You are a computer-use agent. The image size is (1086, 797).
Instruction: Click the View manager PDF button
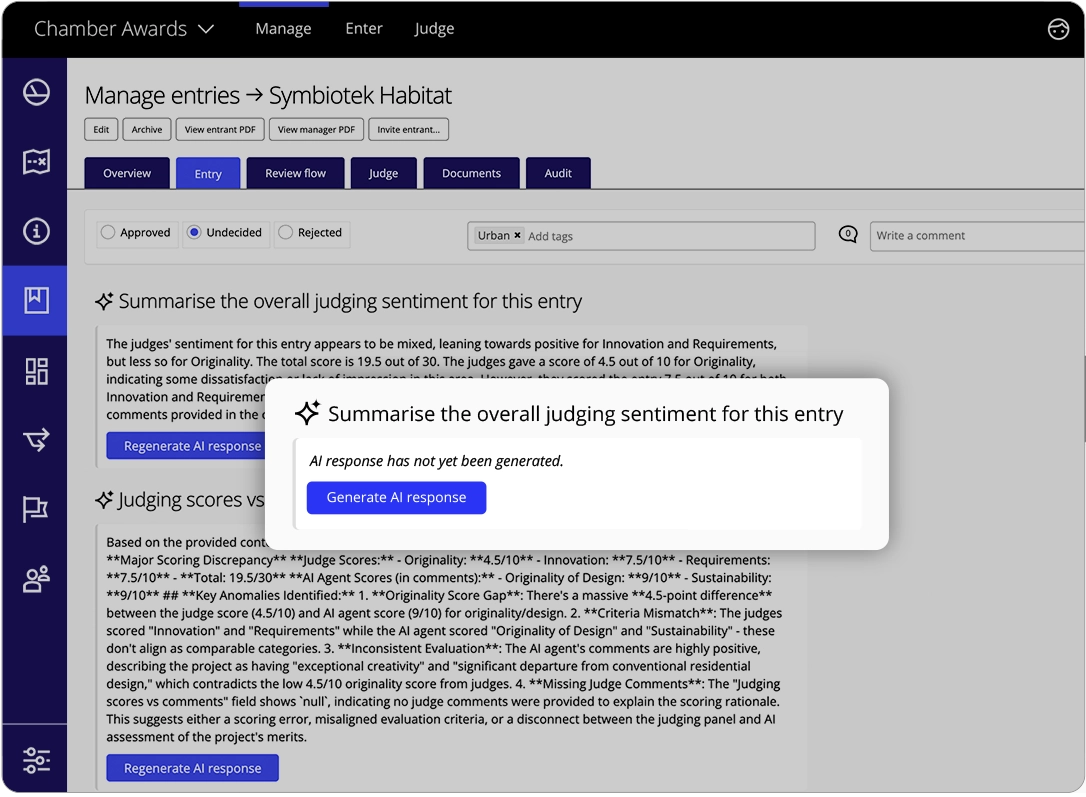[316, 130]
